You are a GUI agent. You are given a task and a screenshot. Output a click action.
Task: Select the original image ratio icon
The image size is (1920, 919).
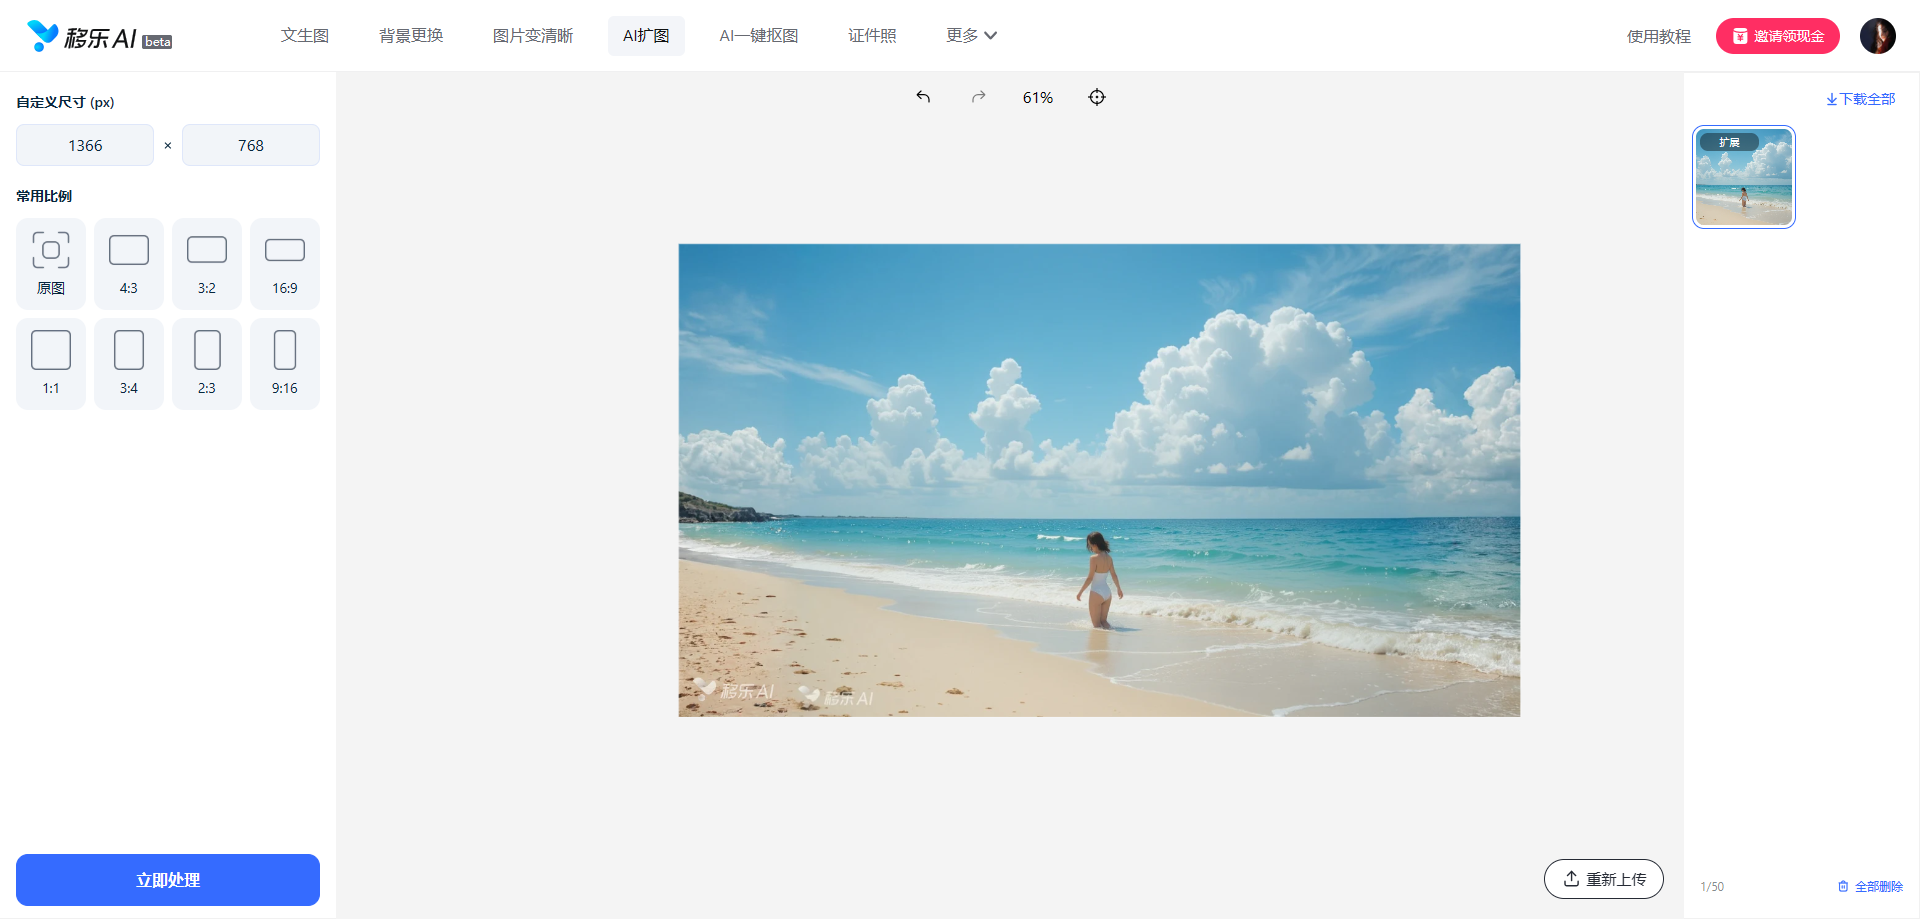point(51,263)
